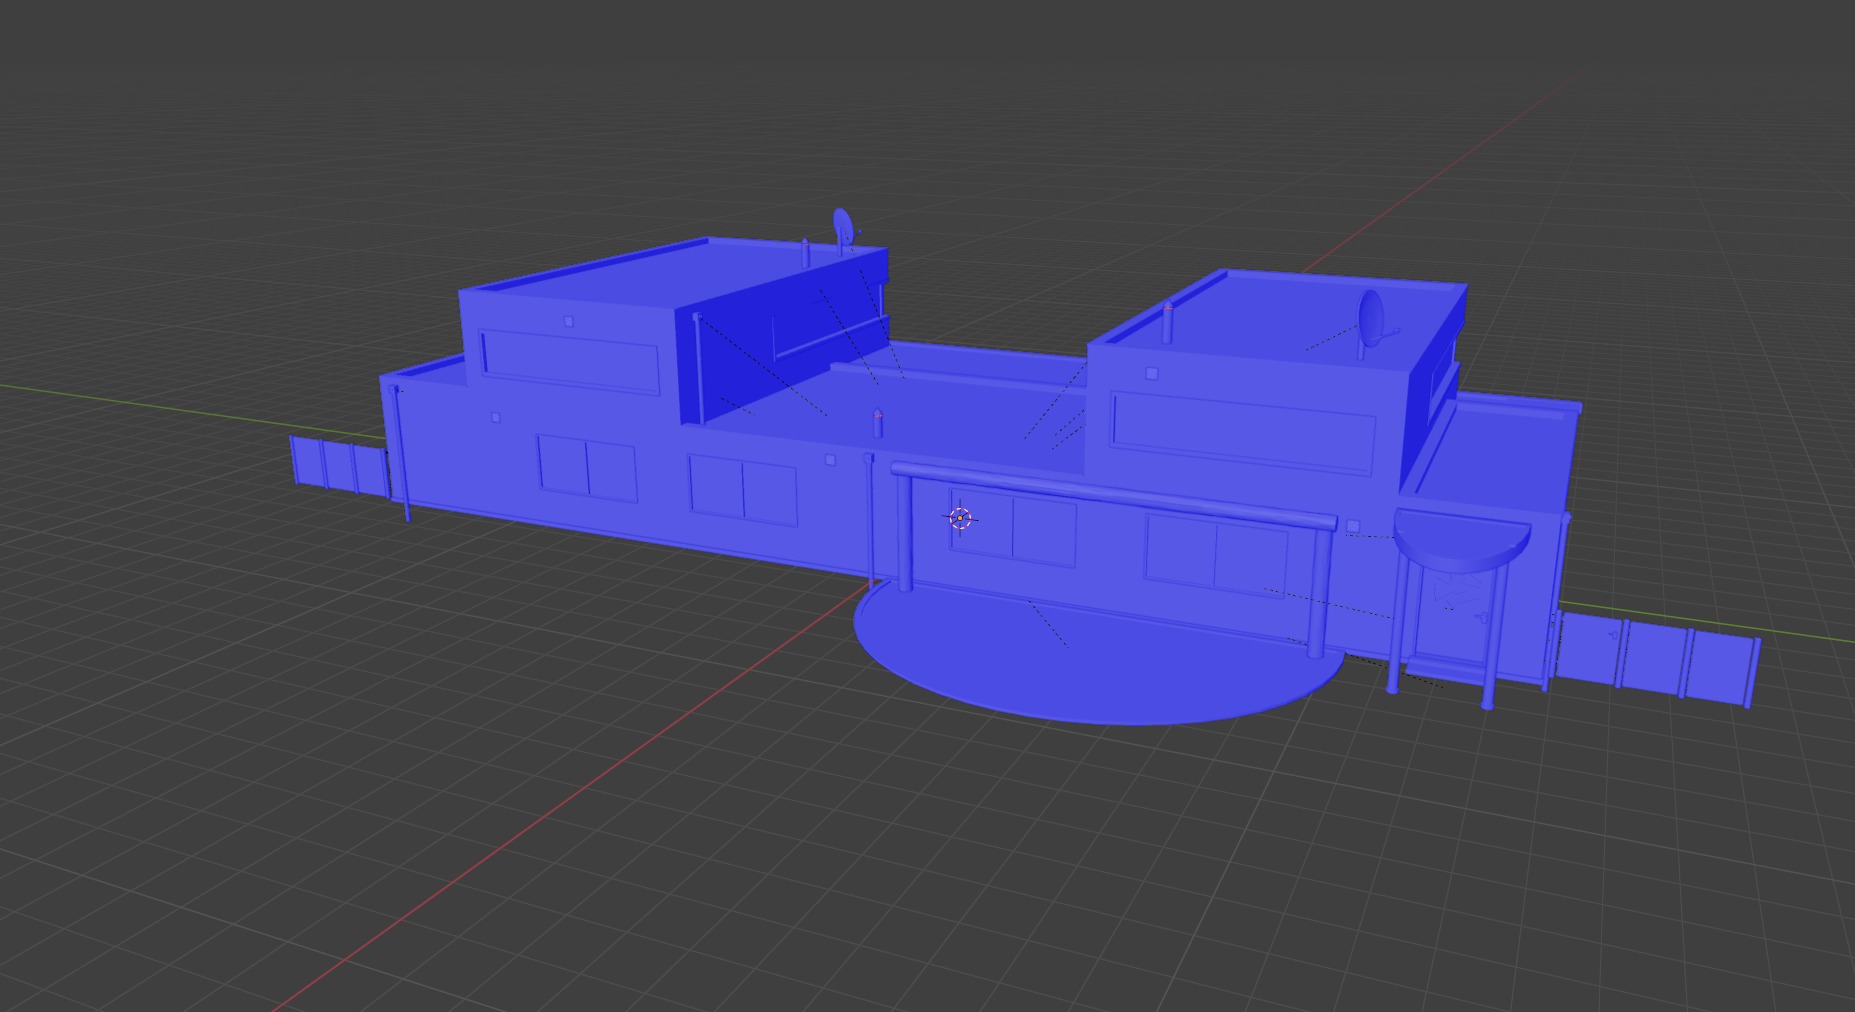The width and height of the screenshot is (1855, 1012).
Task: Select the vent pipe on the right upper roof
Action: [x=1168, y=322]
